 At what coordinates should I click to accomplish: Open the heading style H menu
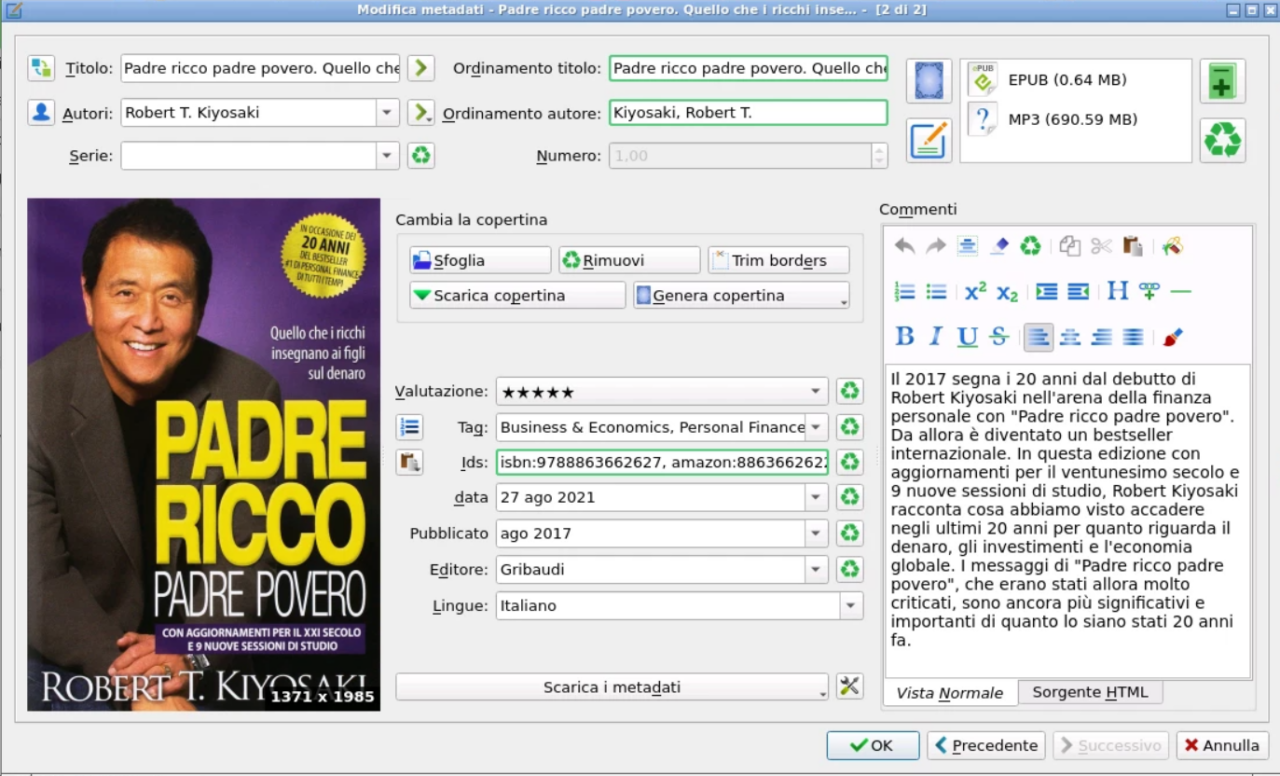1117,292
